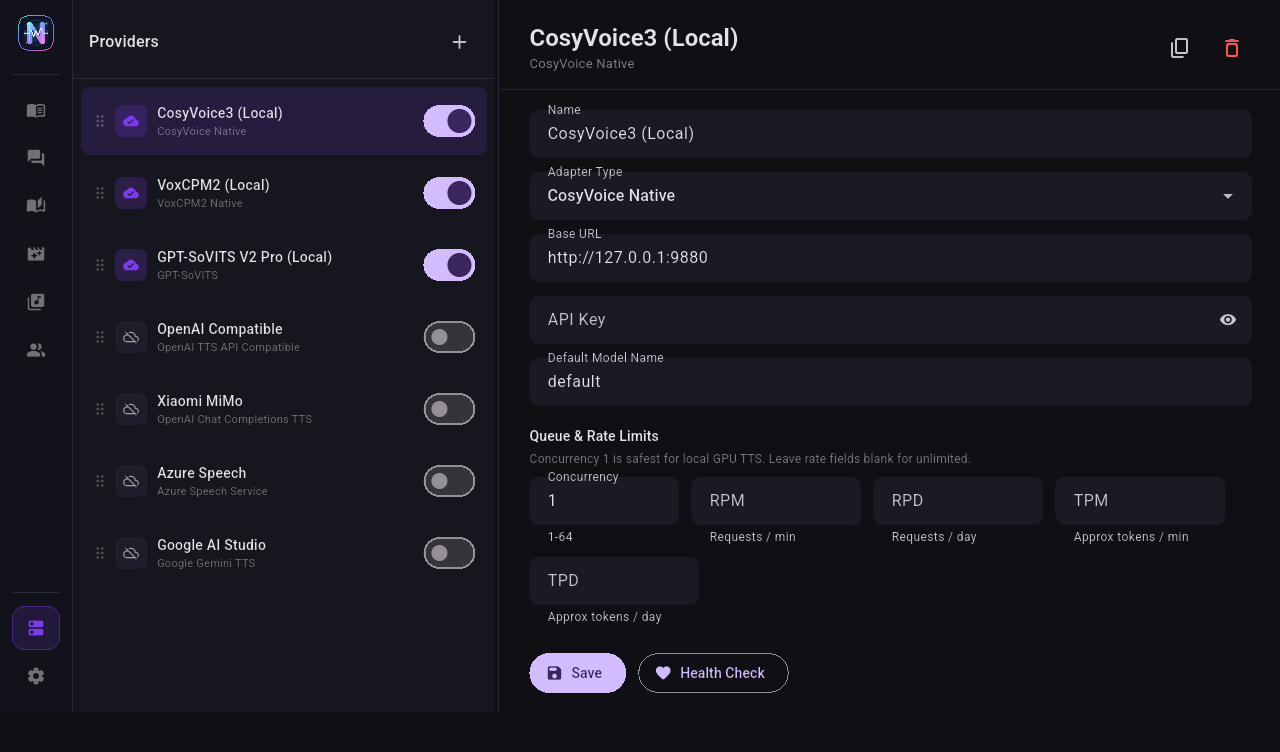The height and width of the screenshot is (752, 1280).
Task: Click the cloud-off icon beside Azure Speech
Action: pyautogui.click(x=131, y=481)
